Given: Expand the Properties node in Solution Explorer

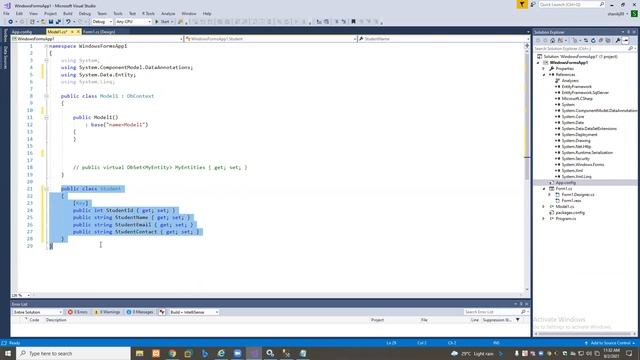Looking at the screenshot, I should point(544,69).
